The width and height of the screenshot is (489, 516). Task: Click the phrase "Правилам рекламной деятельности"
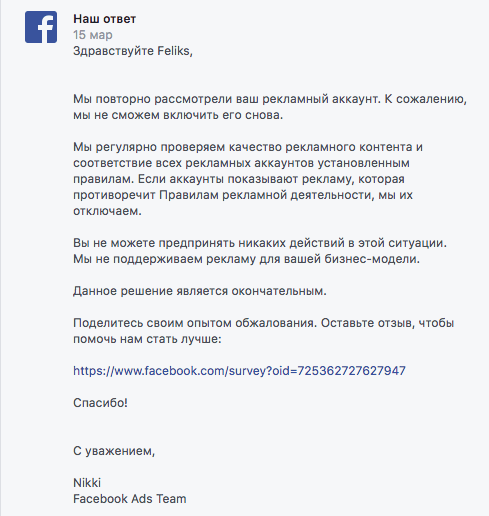[265, 195]
